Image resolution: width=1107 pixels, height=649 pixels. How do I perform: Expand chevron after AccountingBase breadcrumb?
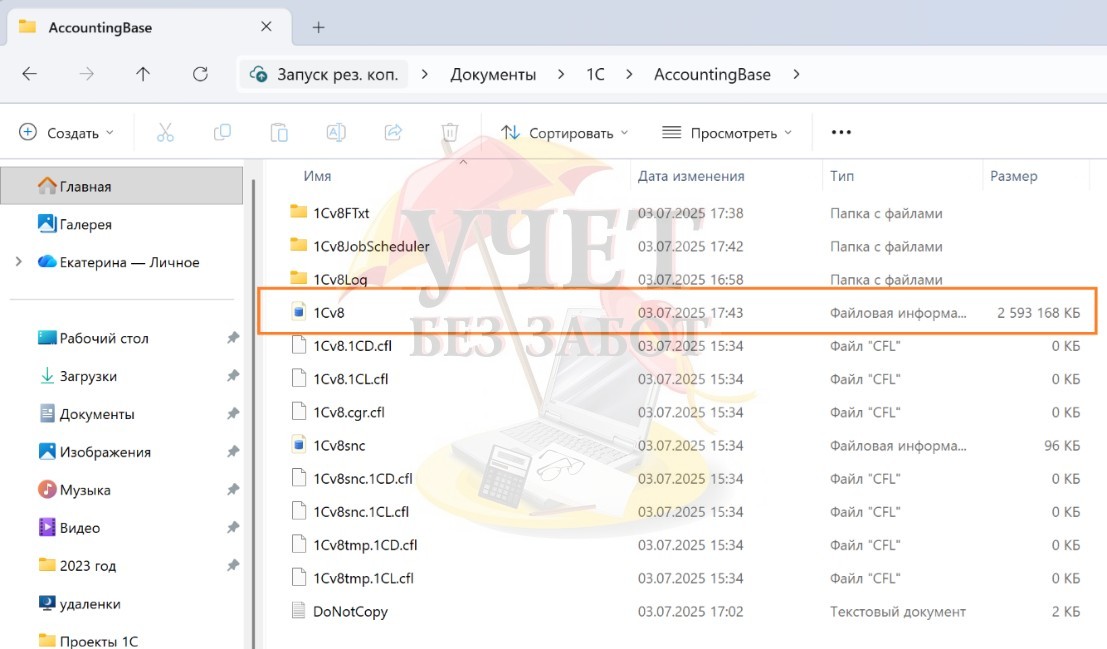796,74
